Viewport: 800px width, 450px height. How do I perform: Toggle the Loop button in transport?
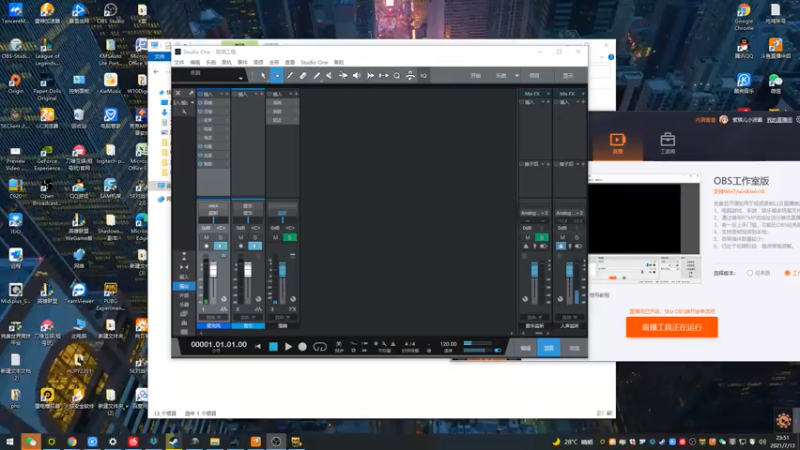[320, 346]
